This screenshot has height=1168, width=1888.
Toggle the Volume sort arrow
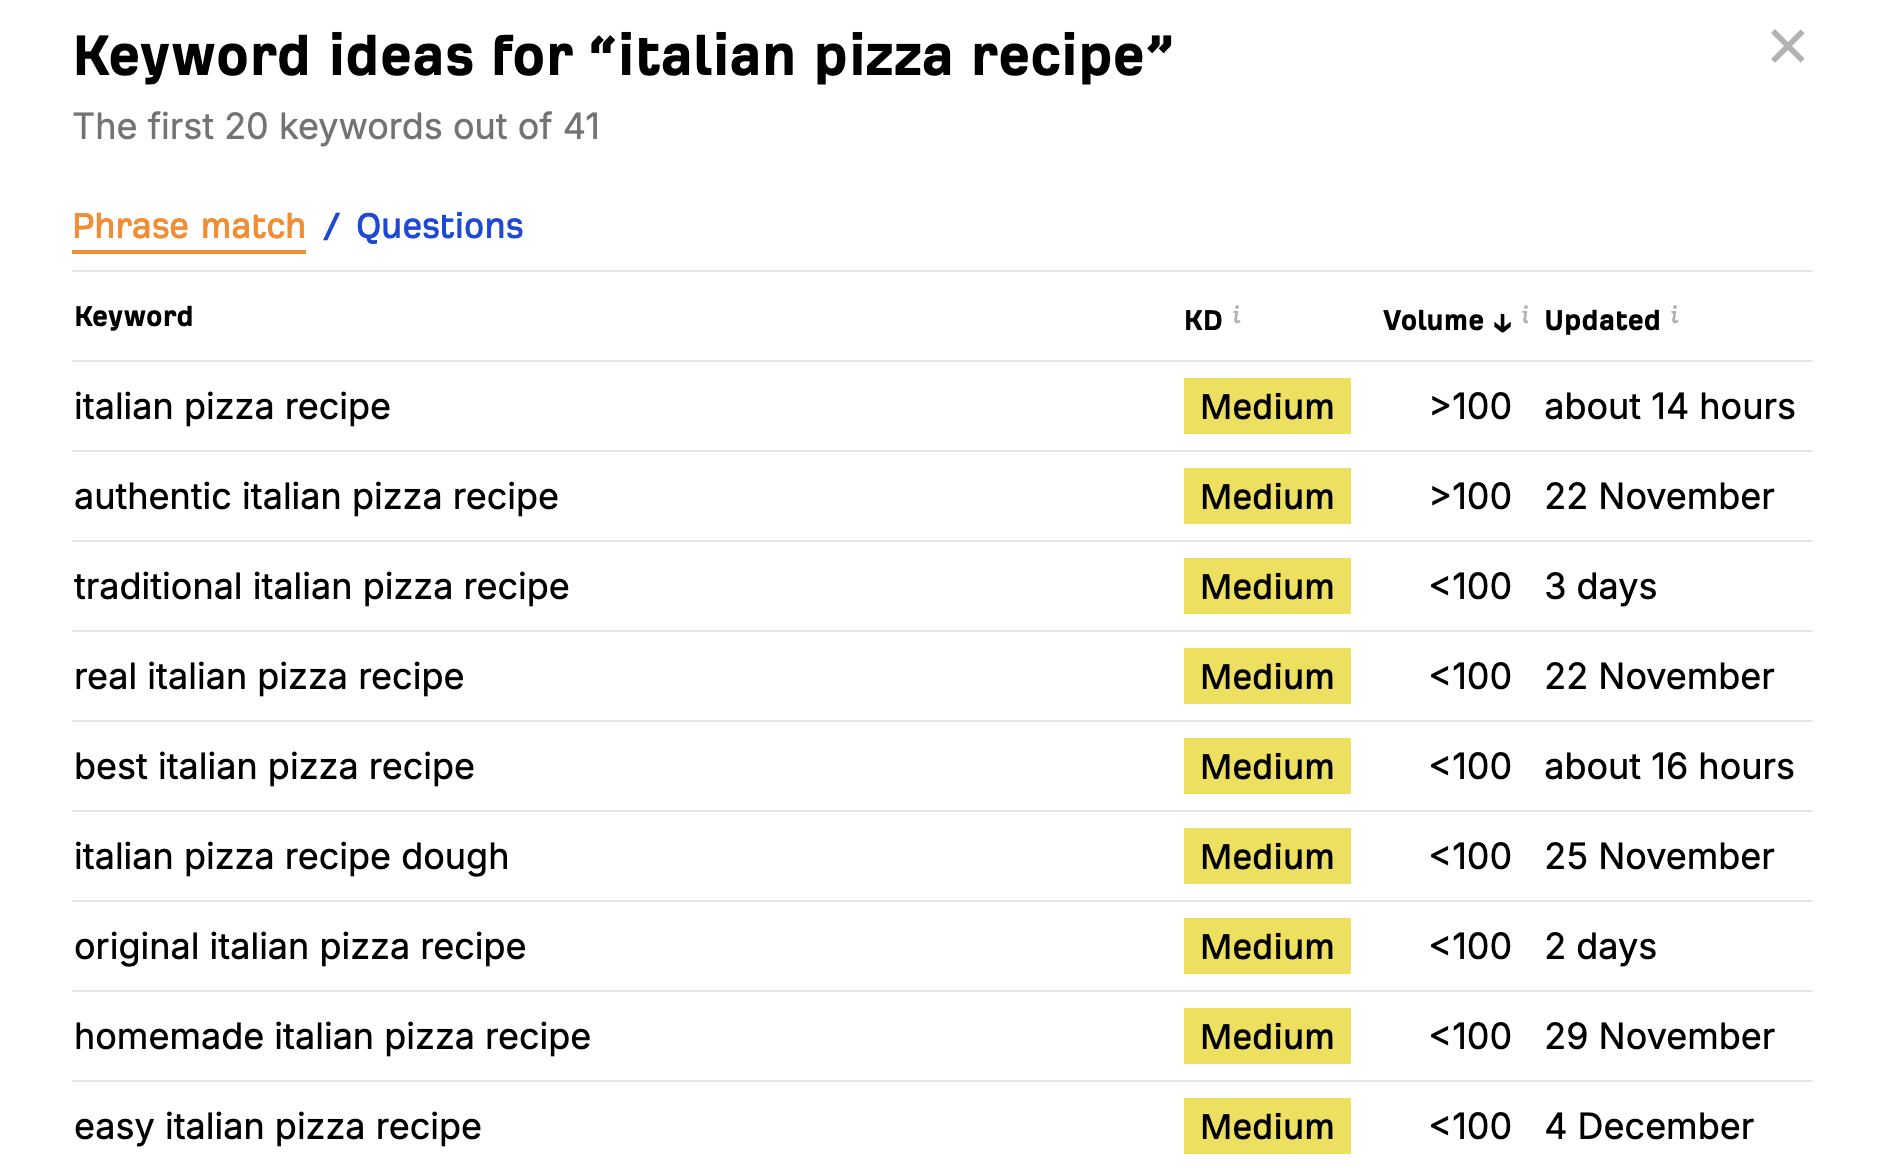coord(1502,322)
